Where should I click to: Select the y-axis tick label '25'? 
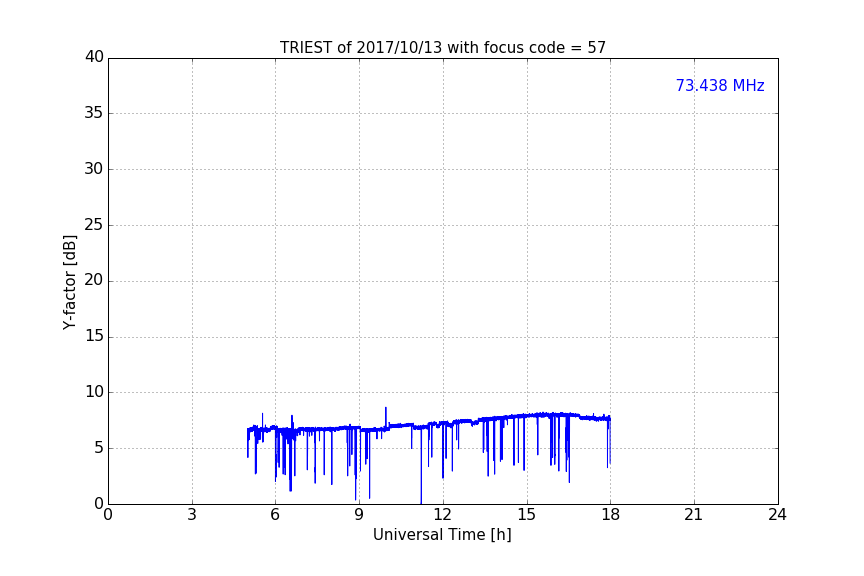pyautogui.click(x=94, y=224)
